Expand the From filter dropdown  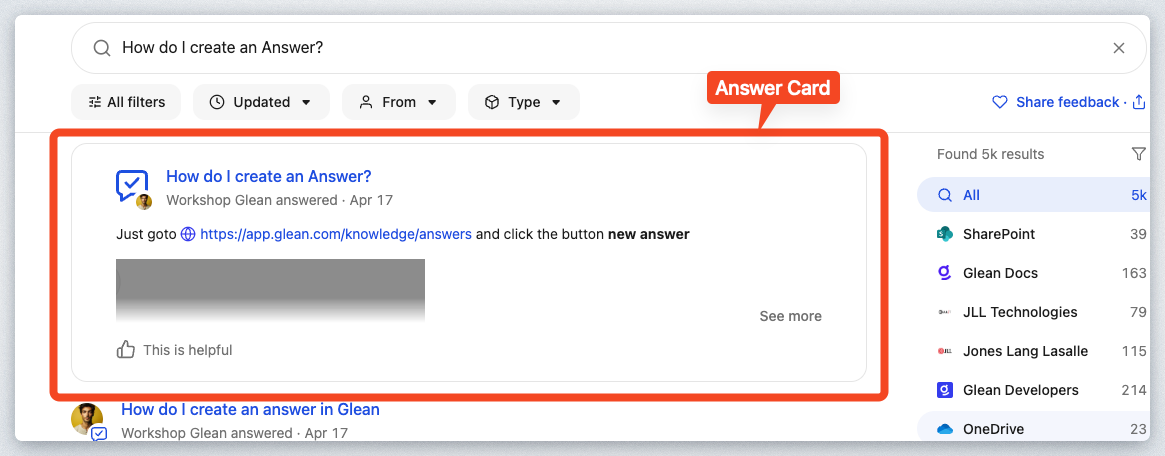(398, 102)
